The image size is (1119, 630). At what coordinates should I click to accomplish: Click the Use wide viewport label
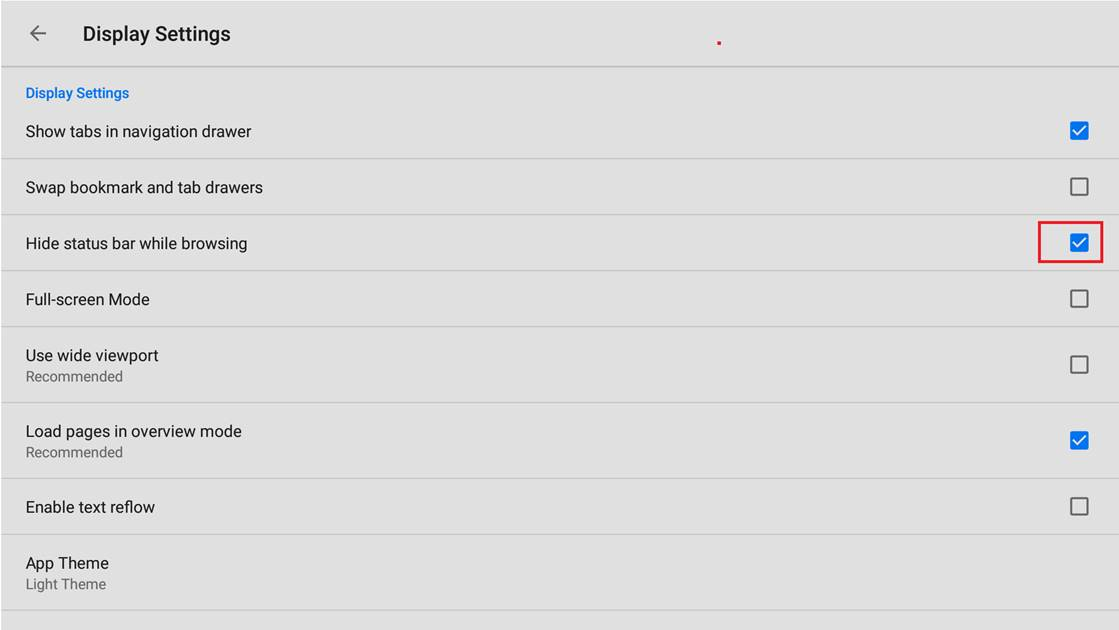(92, 356)
